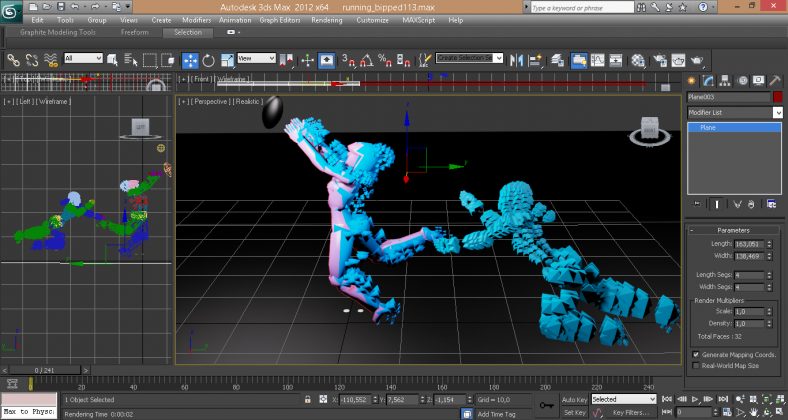The width and height of the screenshot is (788, 420).
Task: Open the Graph Editors menu
Action: tap(280, 19)
